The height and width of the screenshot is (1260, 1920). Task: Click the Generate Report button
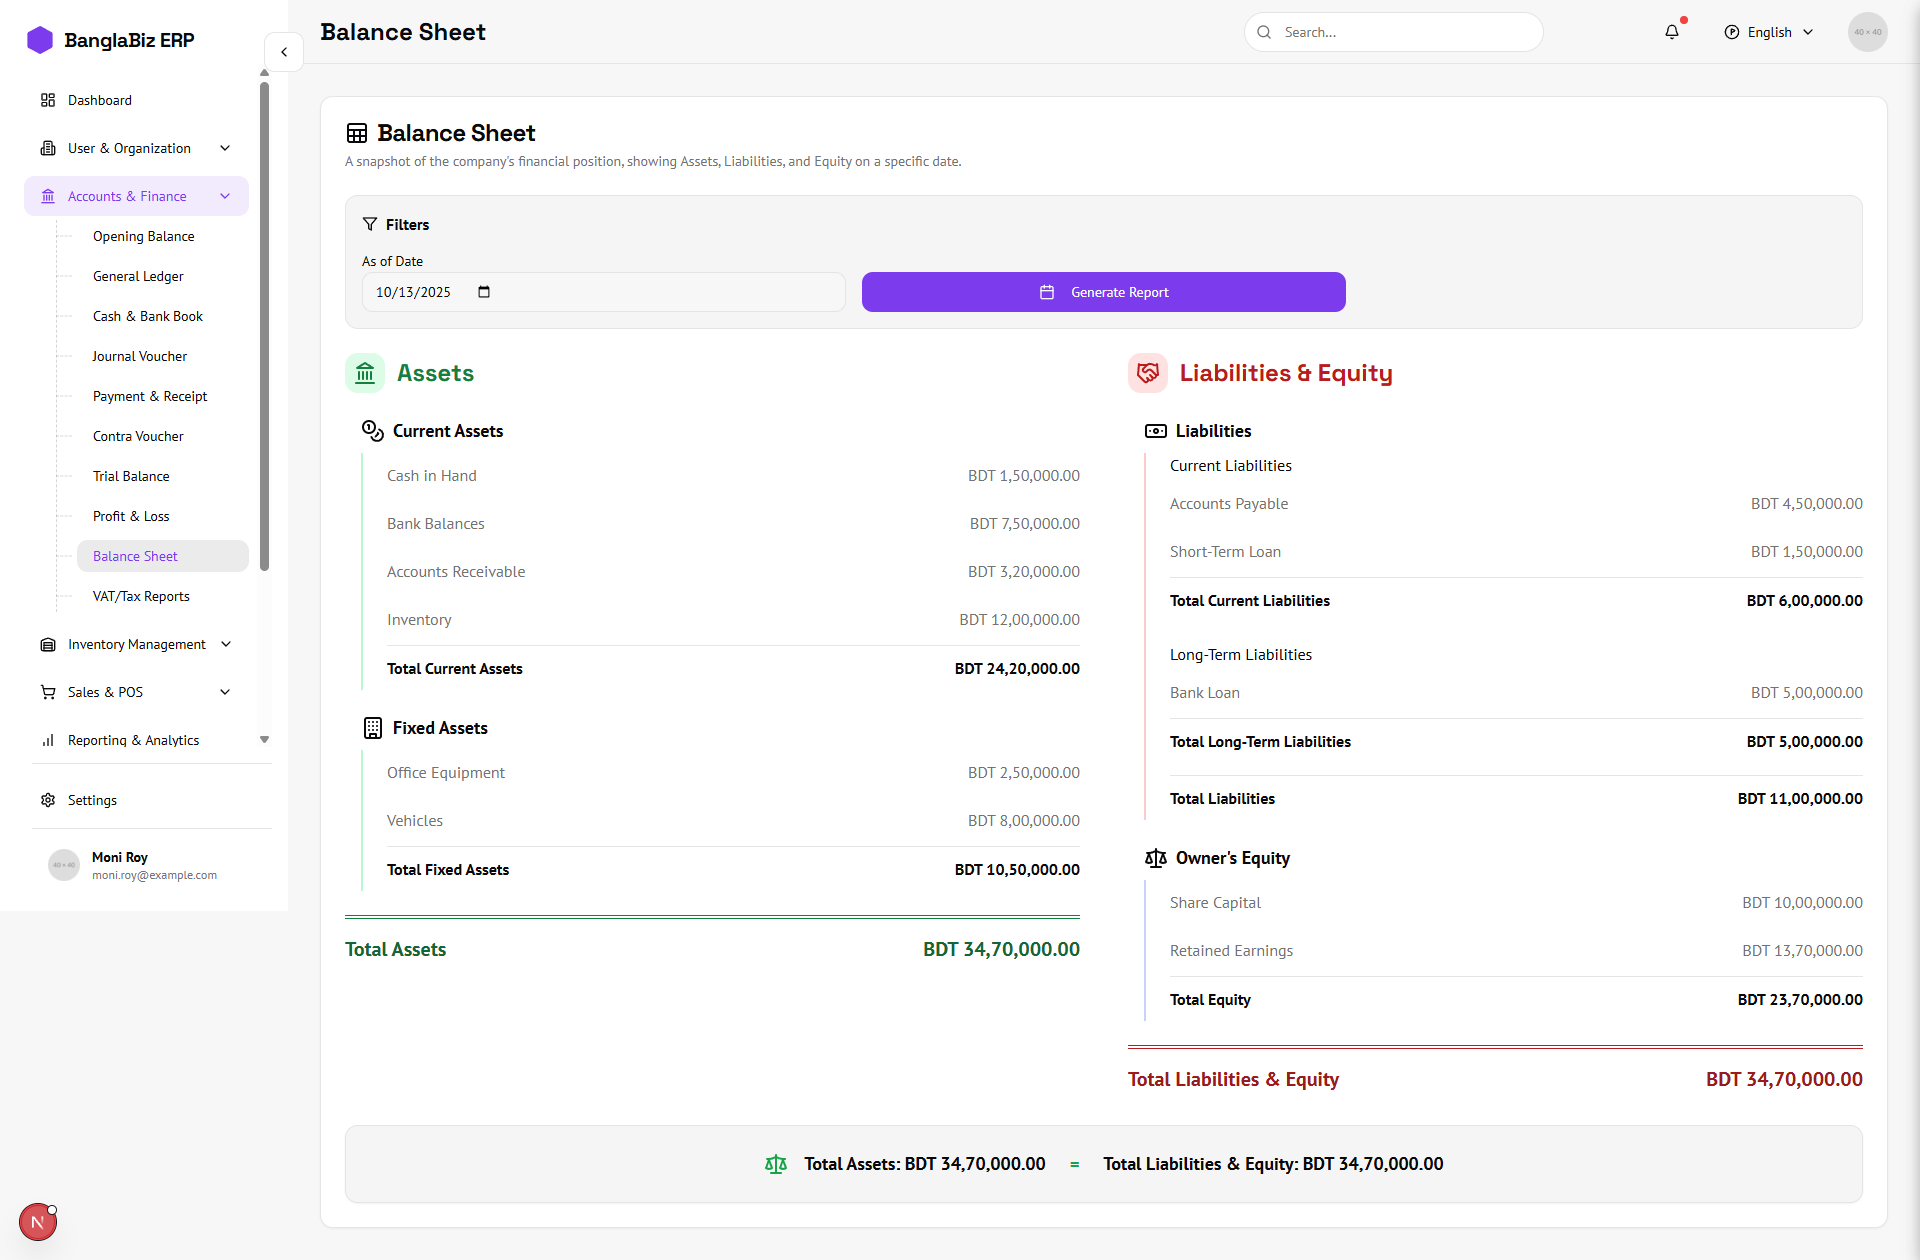[1103, 292]
